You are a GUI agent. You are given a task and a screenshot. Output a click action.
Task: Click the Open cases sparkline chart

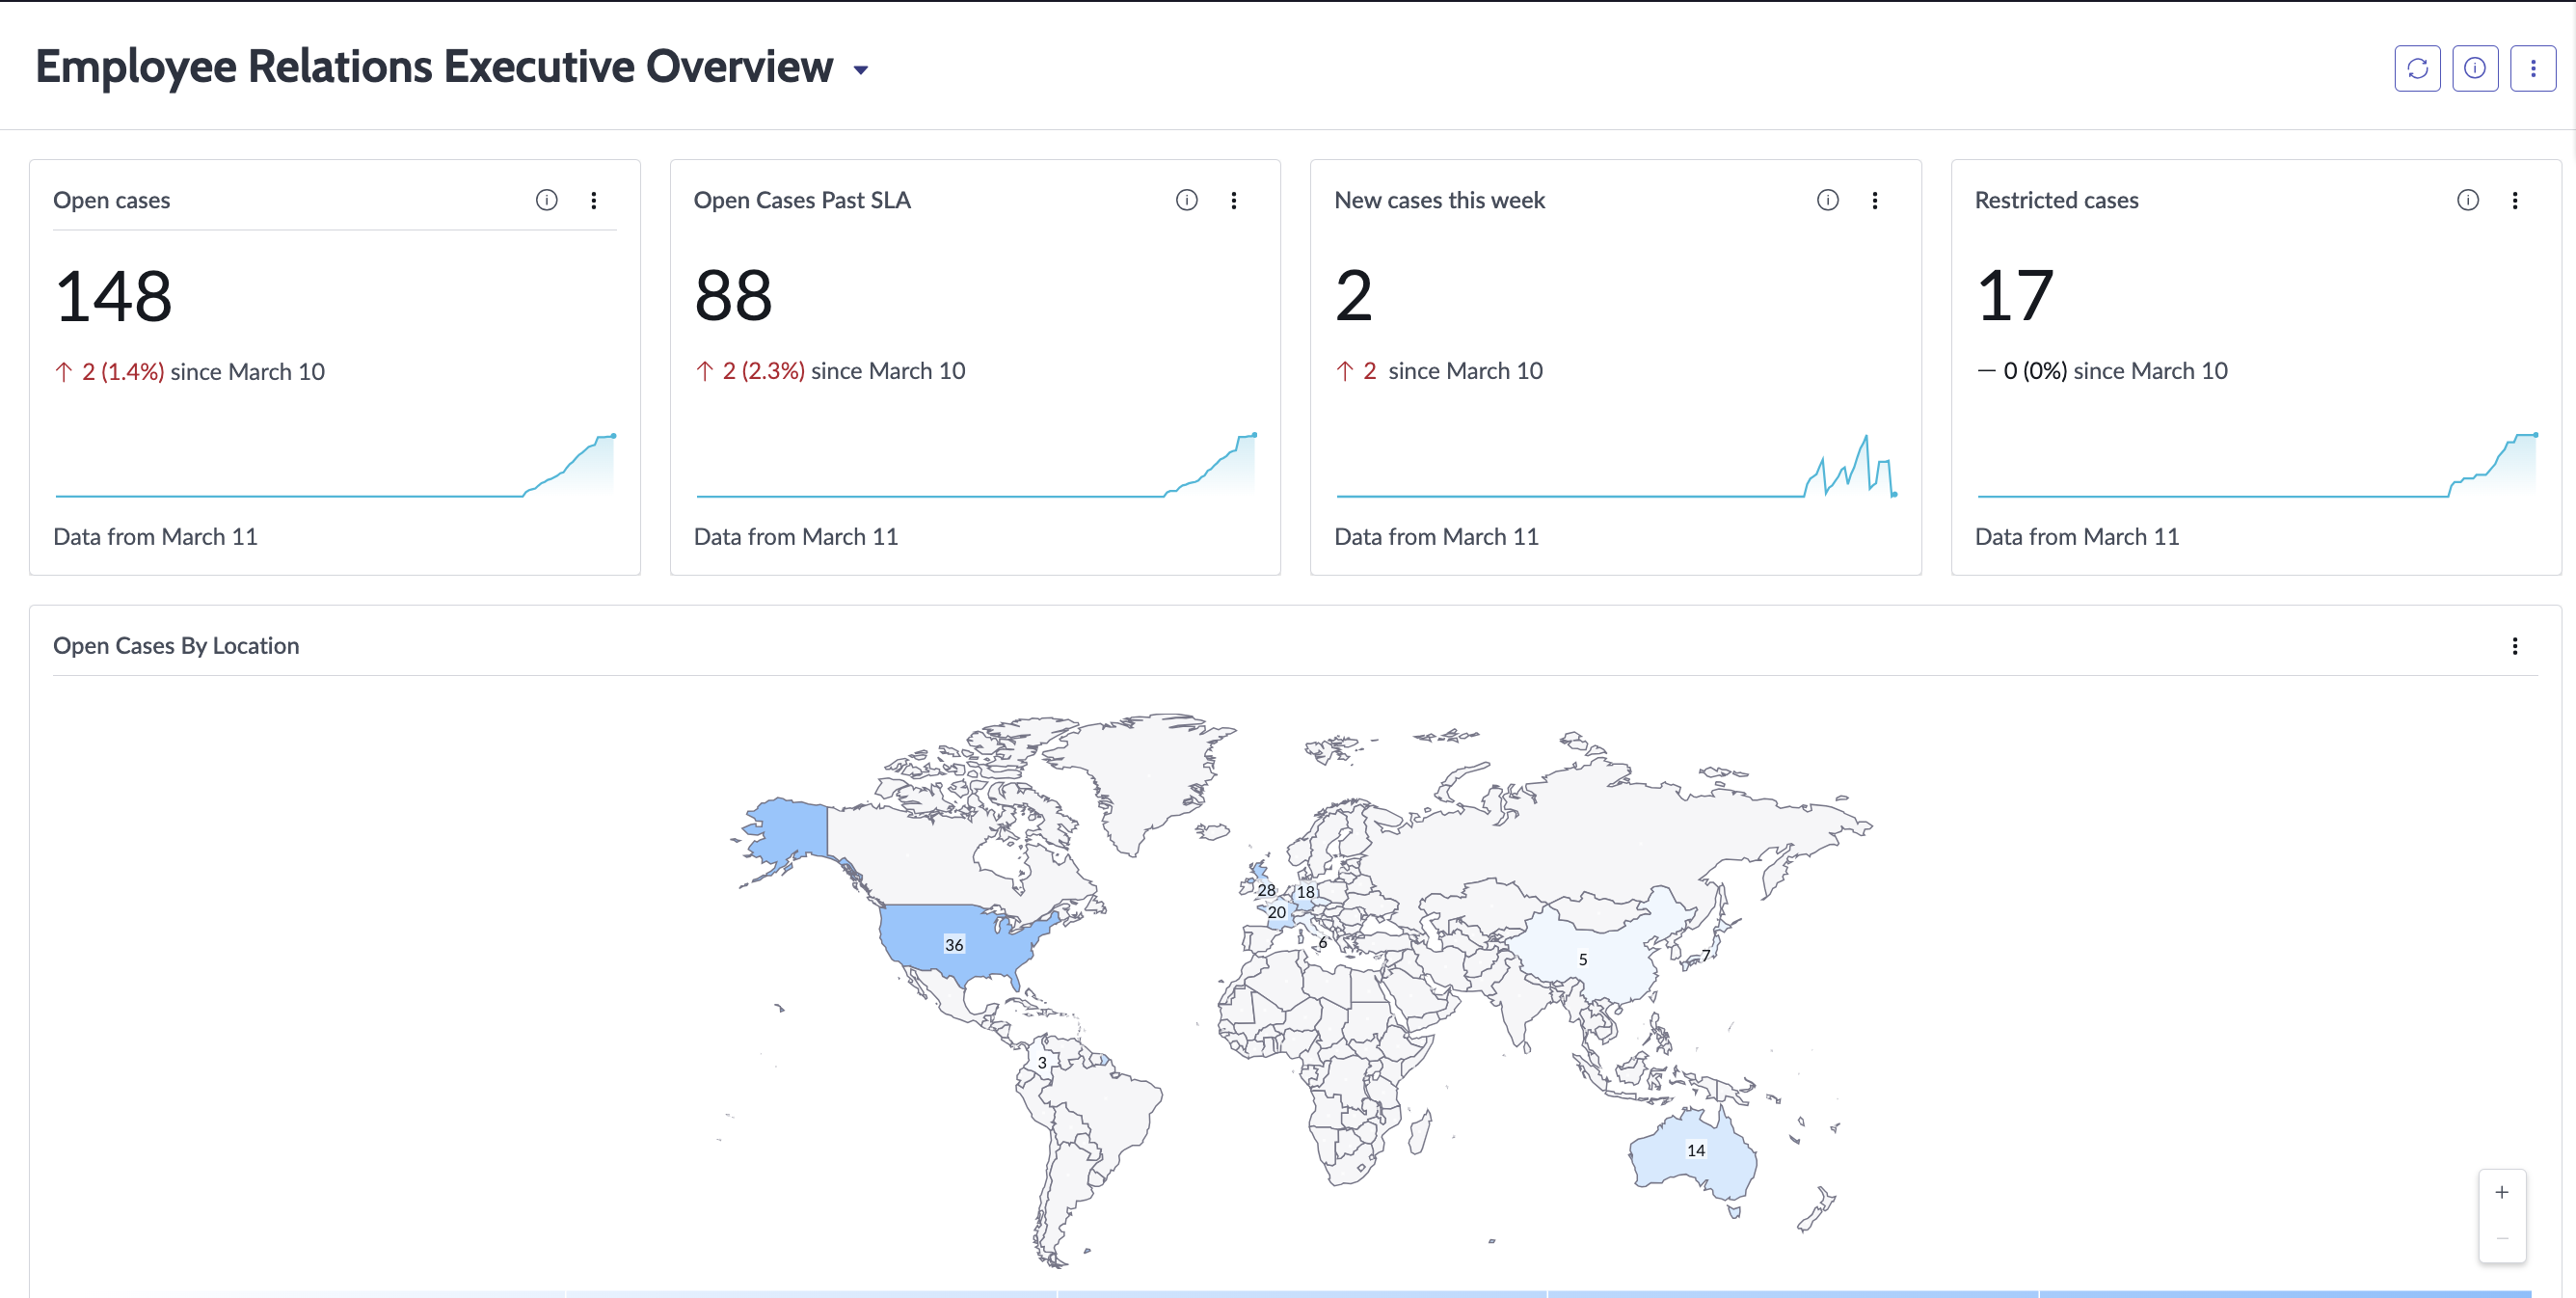335,465
